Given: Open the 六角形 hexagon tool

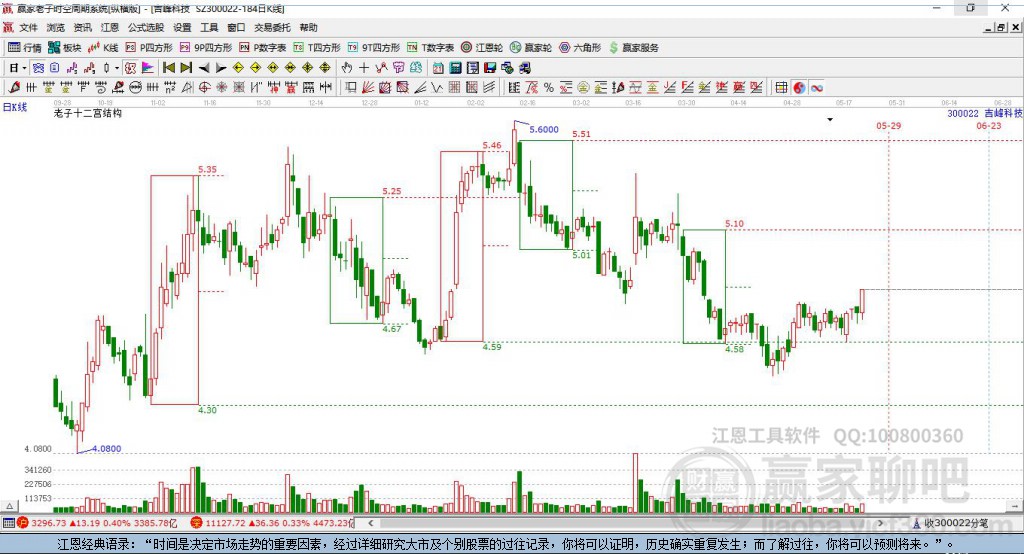Looking at the screenshot, I should pyautogui.click(x=580, y=48).
